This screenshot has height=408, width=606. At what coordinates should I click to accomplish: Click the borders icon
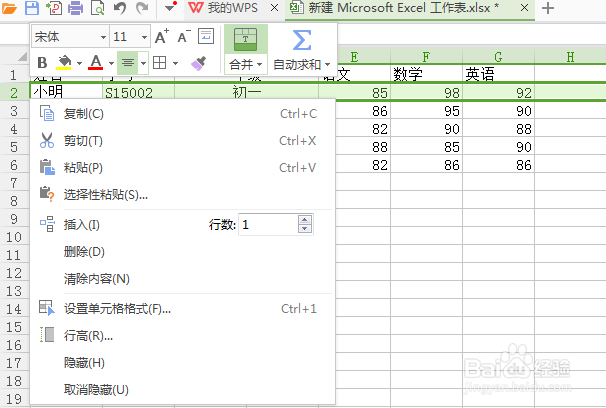tap(160, 62)
